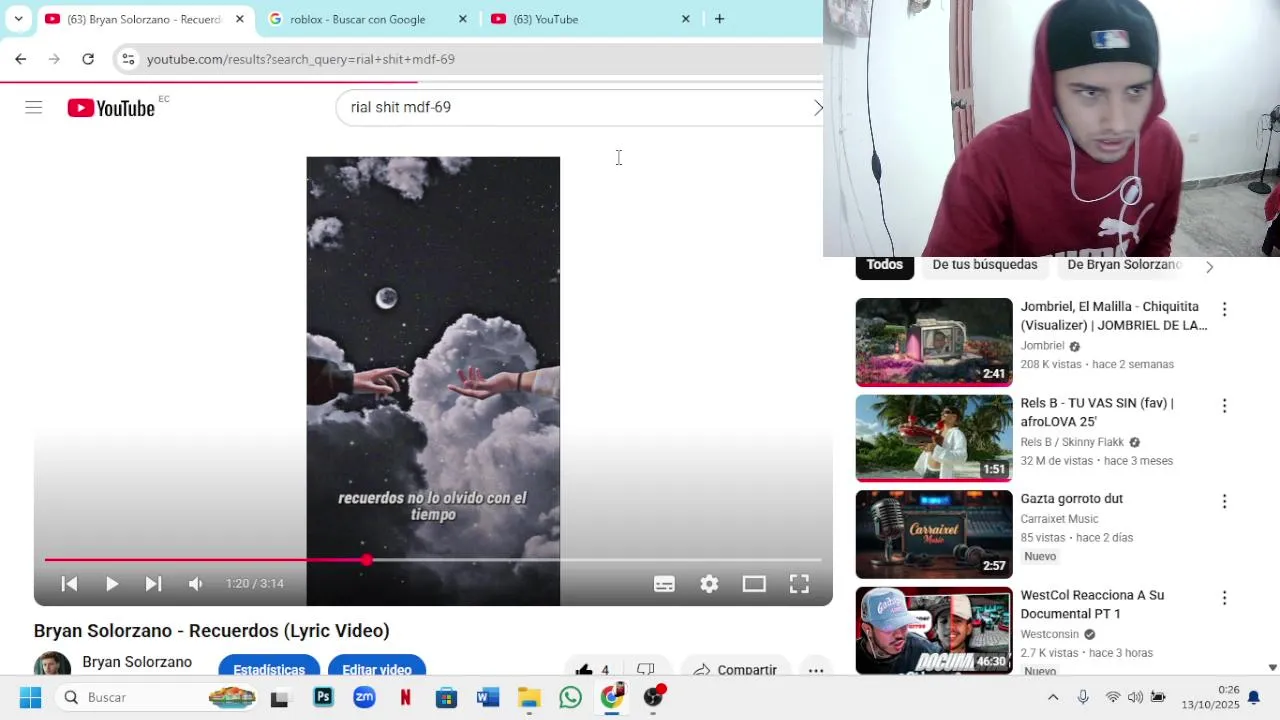Open Jombriel Chiquitita video thumbnail
The image size is (1280, 720).
(x=934, y=342)
